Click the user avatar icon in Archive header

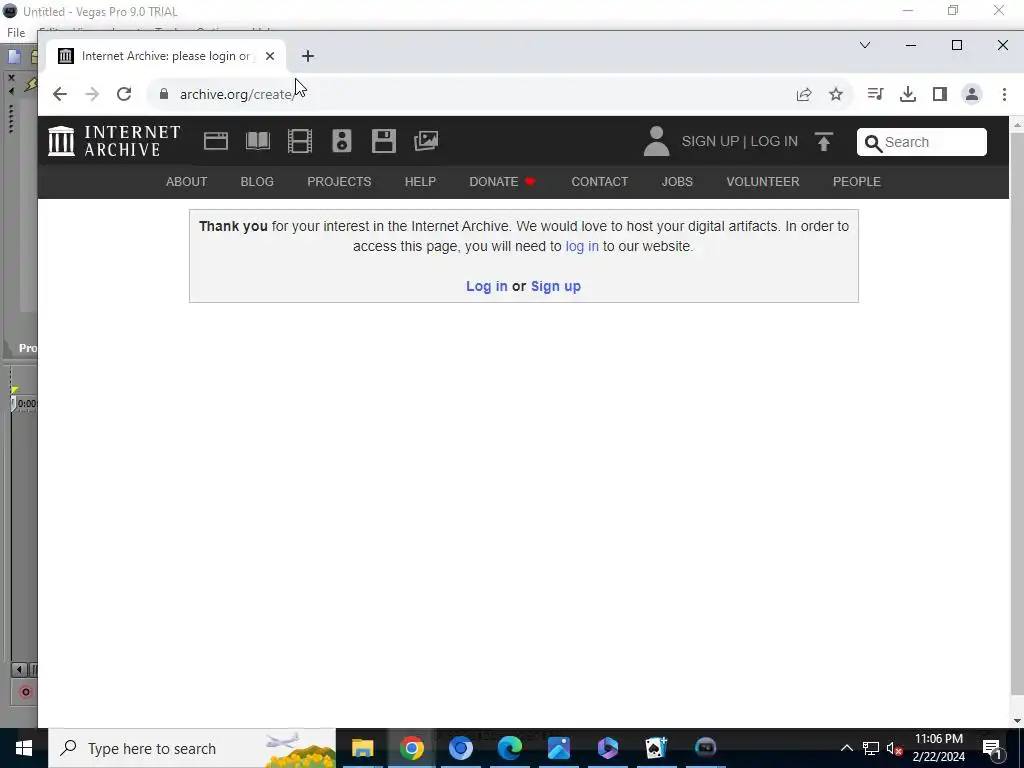pos(656,141)
